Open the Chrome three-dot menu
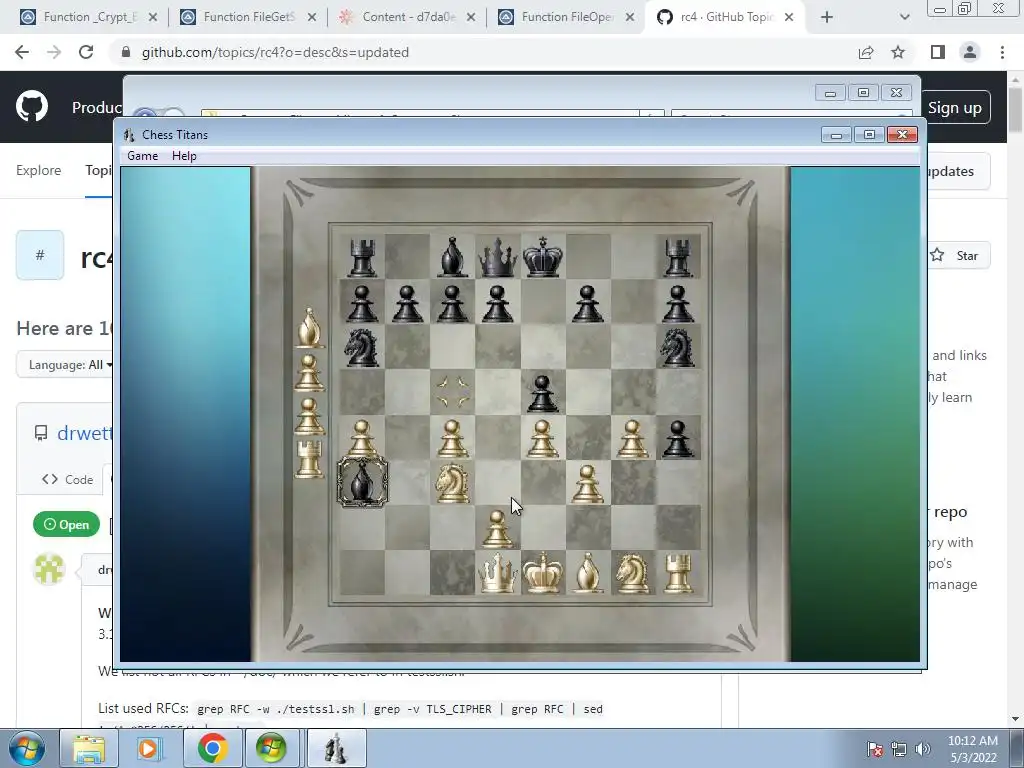This screenshot has height=768, width=1024. [1002, 52]
